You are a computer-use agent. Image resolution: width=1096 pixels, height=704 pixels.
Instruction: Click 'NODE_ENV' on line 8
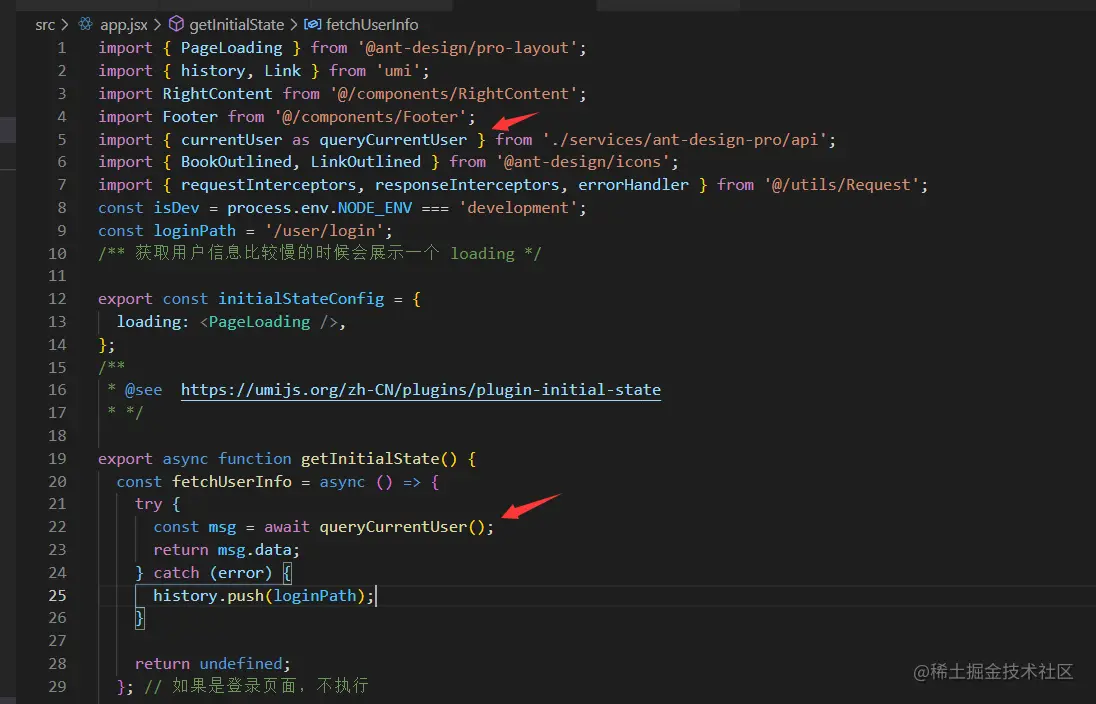tap(375, 208)
